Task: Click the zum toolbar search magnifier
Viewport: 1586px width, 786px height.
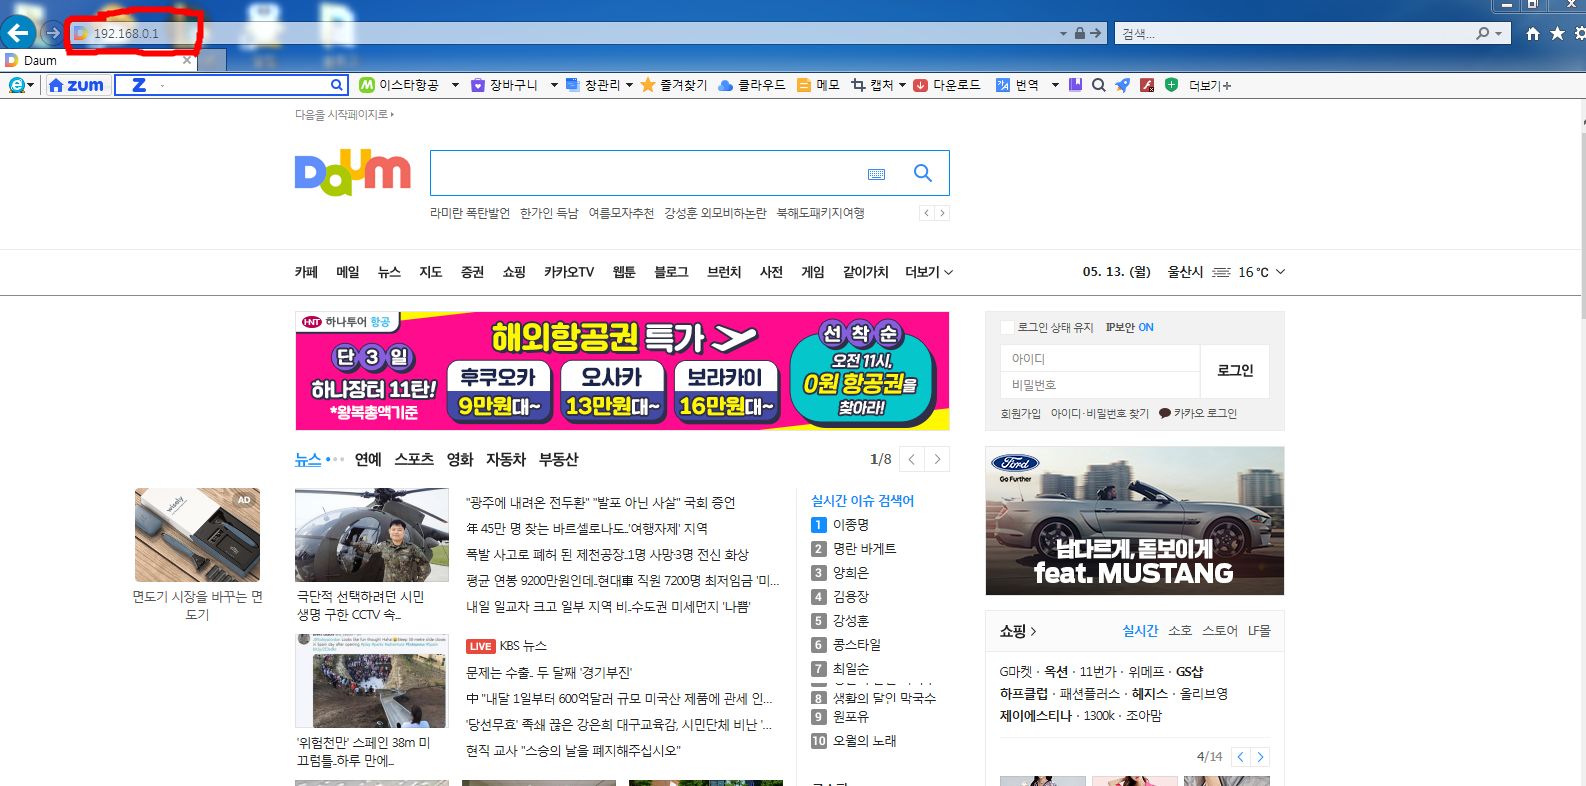Action: click(337, 85)
